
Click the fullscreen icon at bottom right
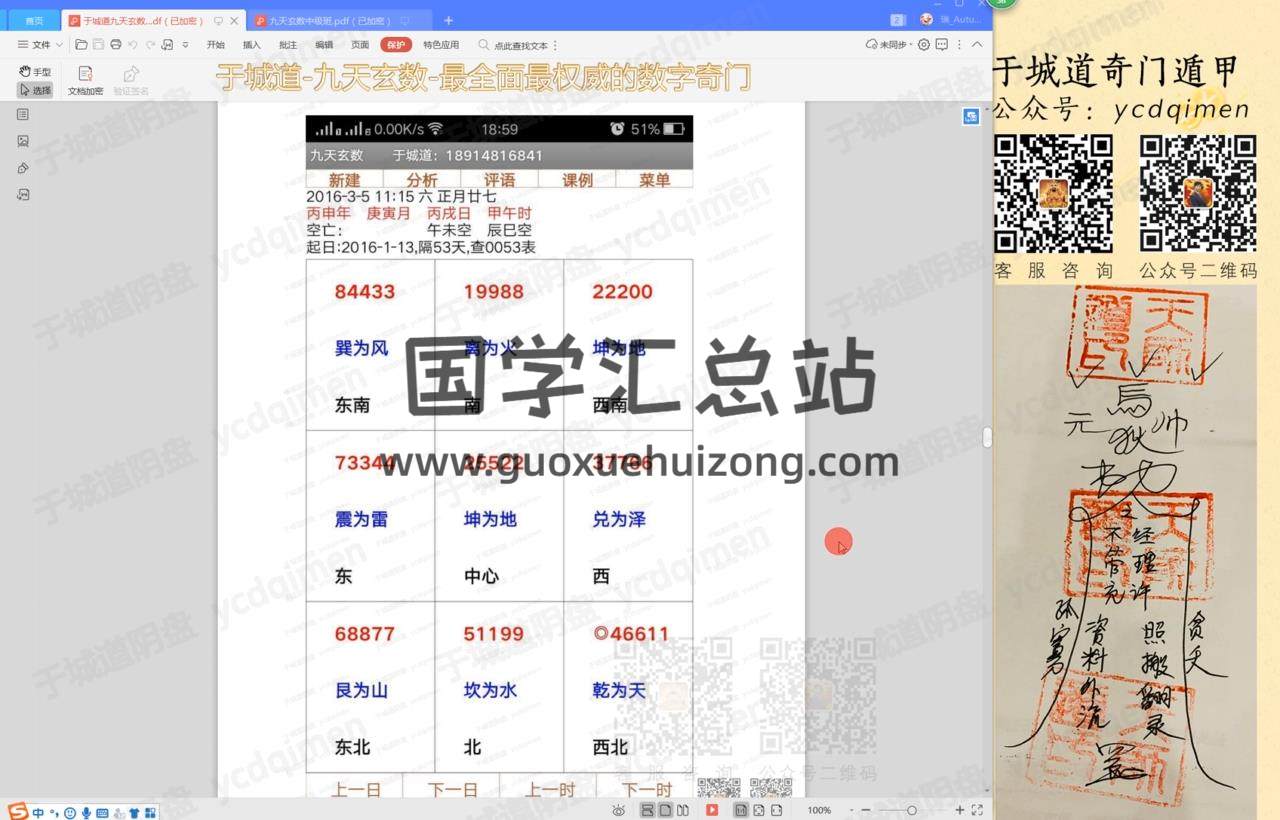pyautogui.click(x=977, y=810)
